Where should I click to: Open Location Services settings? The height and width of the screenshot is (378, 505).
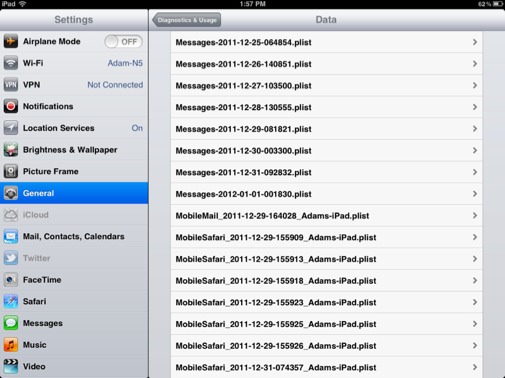coord(74,128)
